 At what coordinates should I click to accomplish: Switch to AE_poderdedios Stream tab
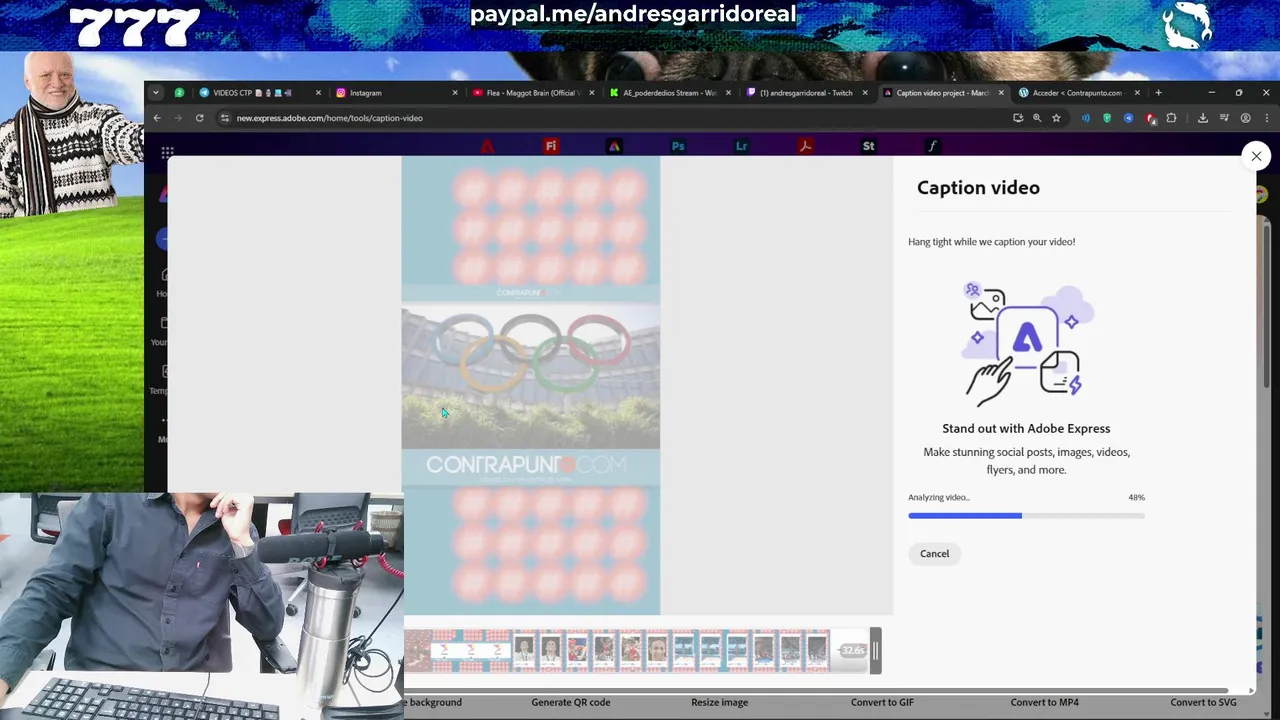[x=669, y=93]
